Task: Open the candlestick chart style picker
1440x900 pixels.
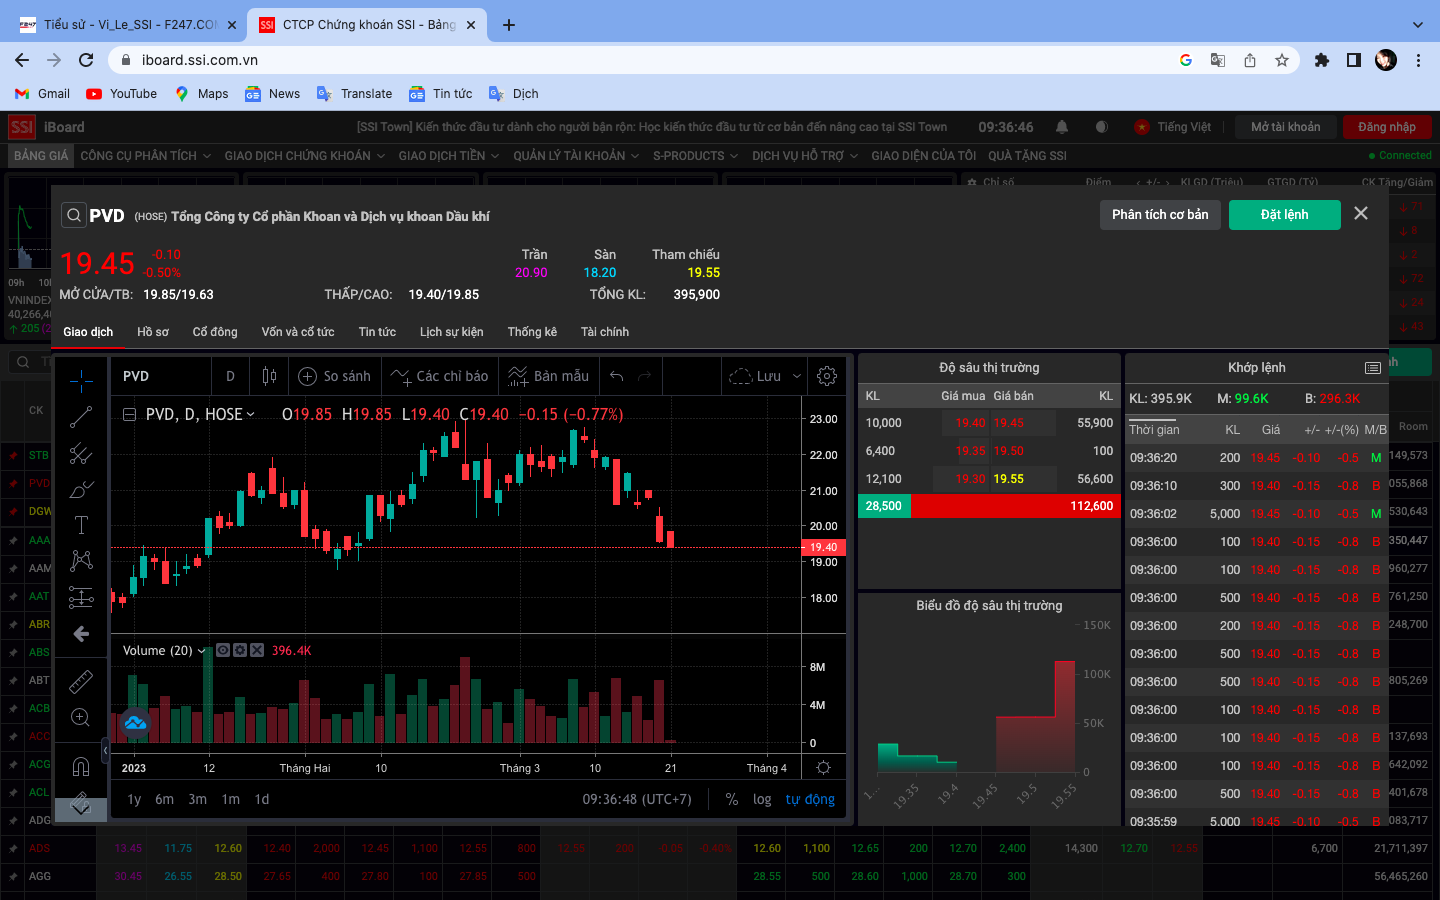Action: click(269, 376)
